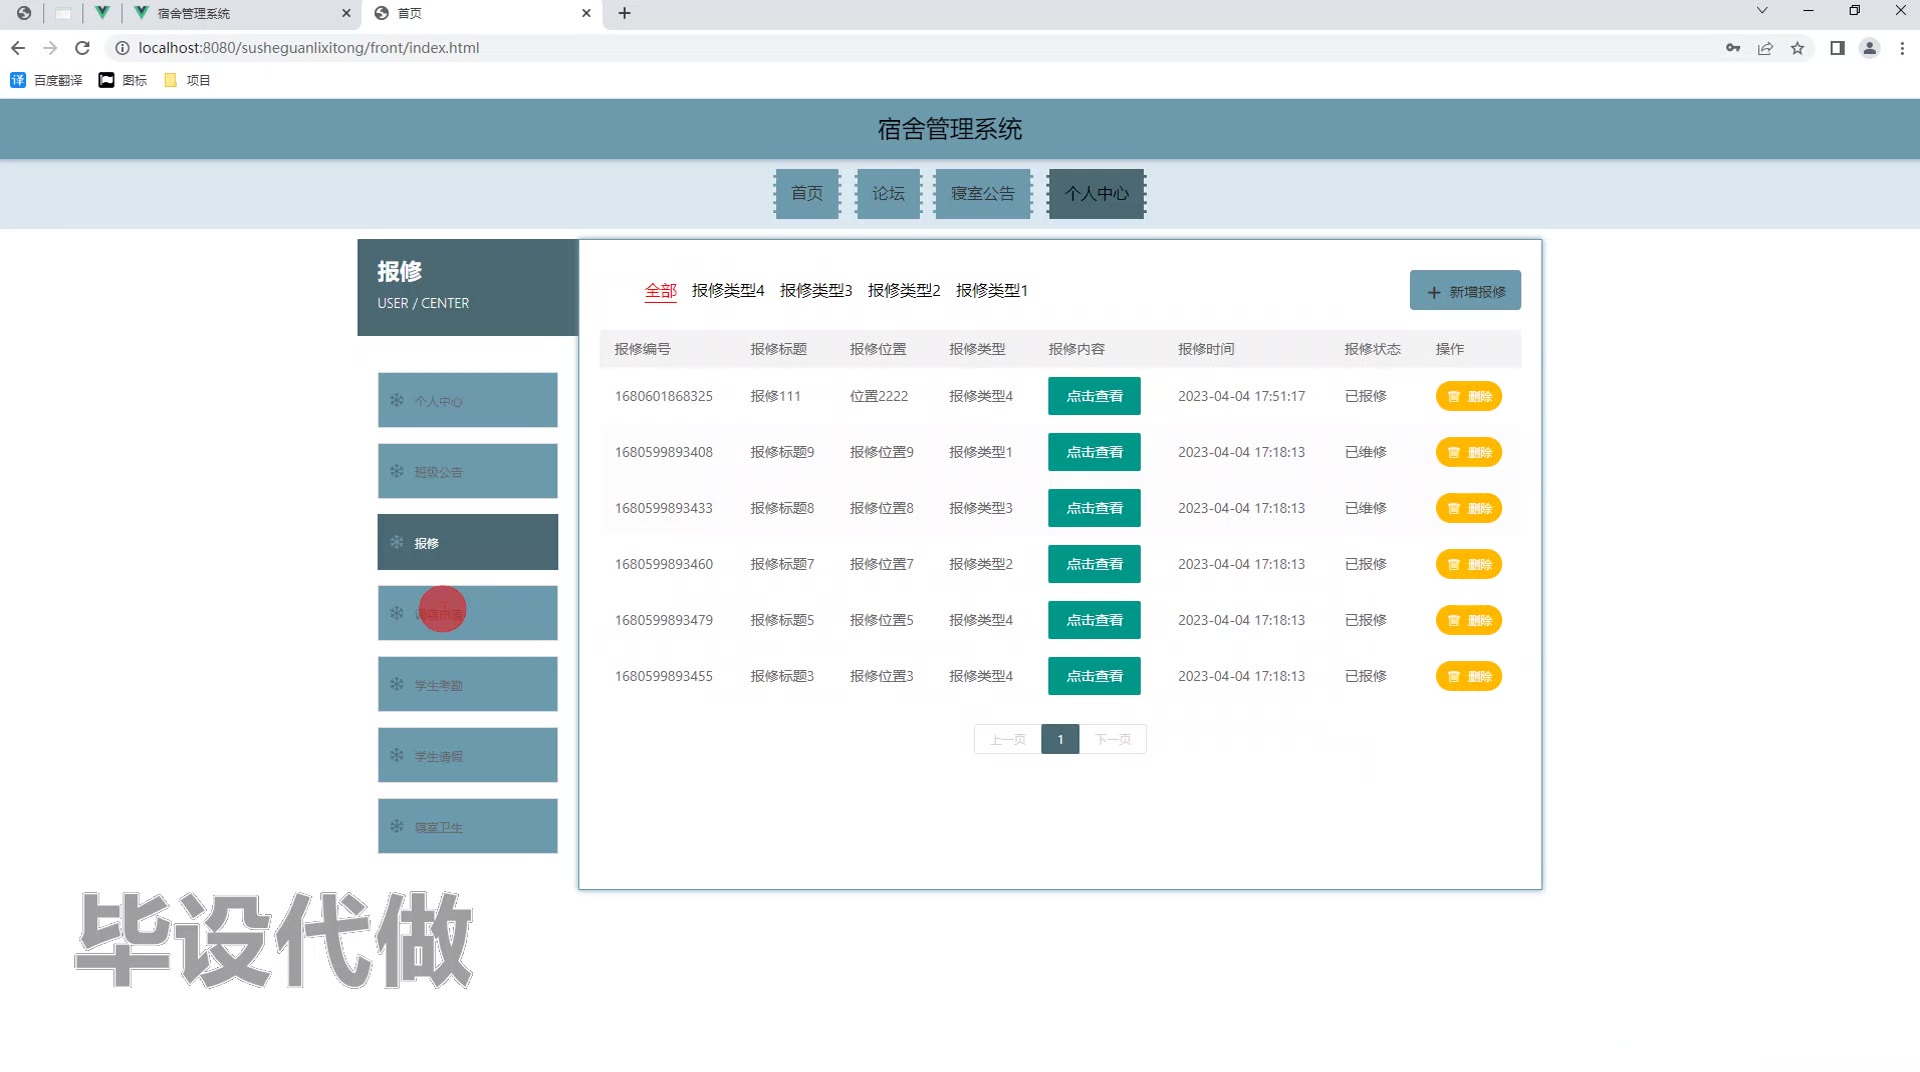Expand the tab search dropdown
The height and width of the screenshot is (1072, 1920).
tap(1762, 11)
